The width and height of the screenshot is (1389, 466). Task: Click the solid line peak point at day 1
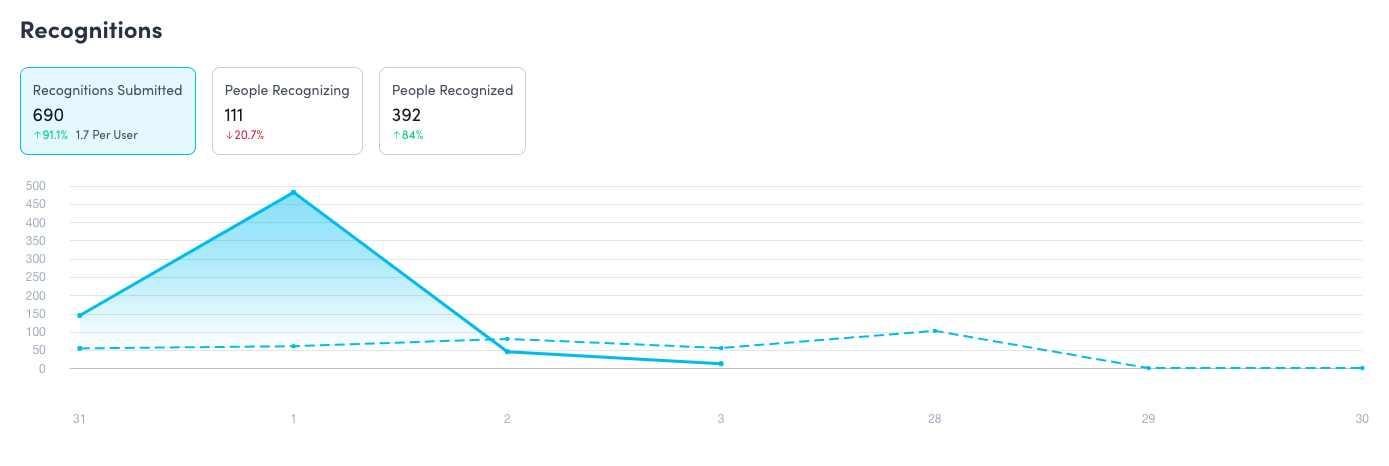point(293,192)
